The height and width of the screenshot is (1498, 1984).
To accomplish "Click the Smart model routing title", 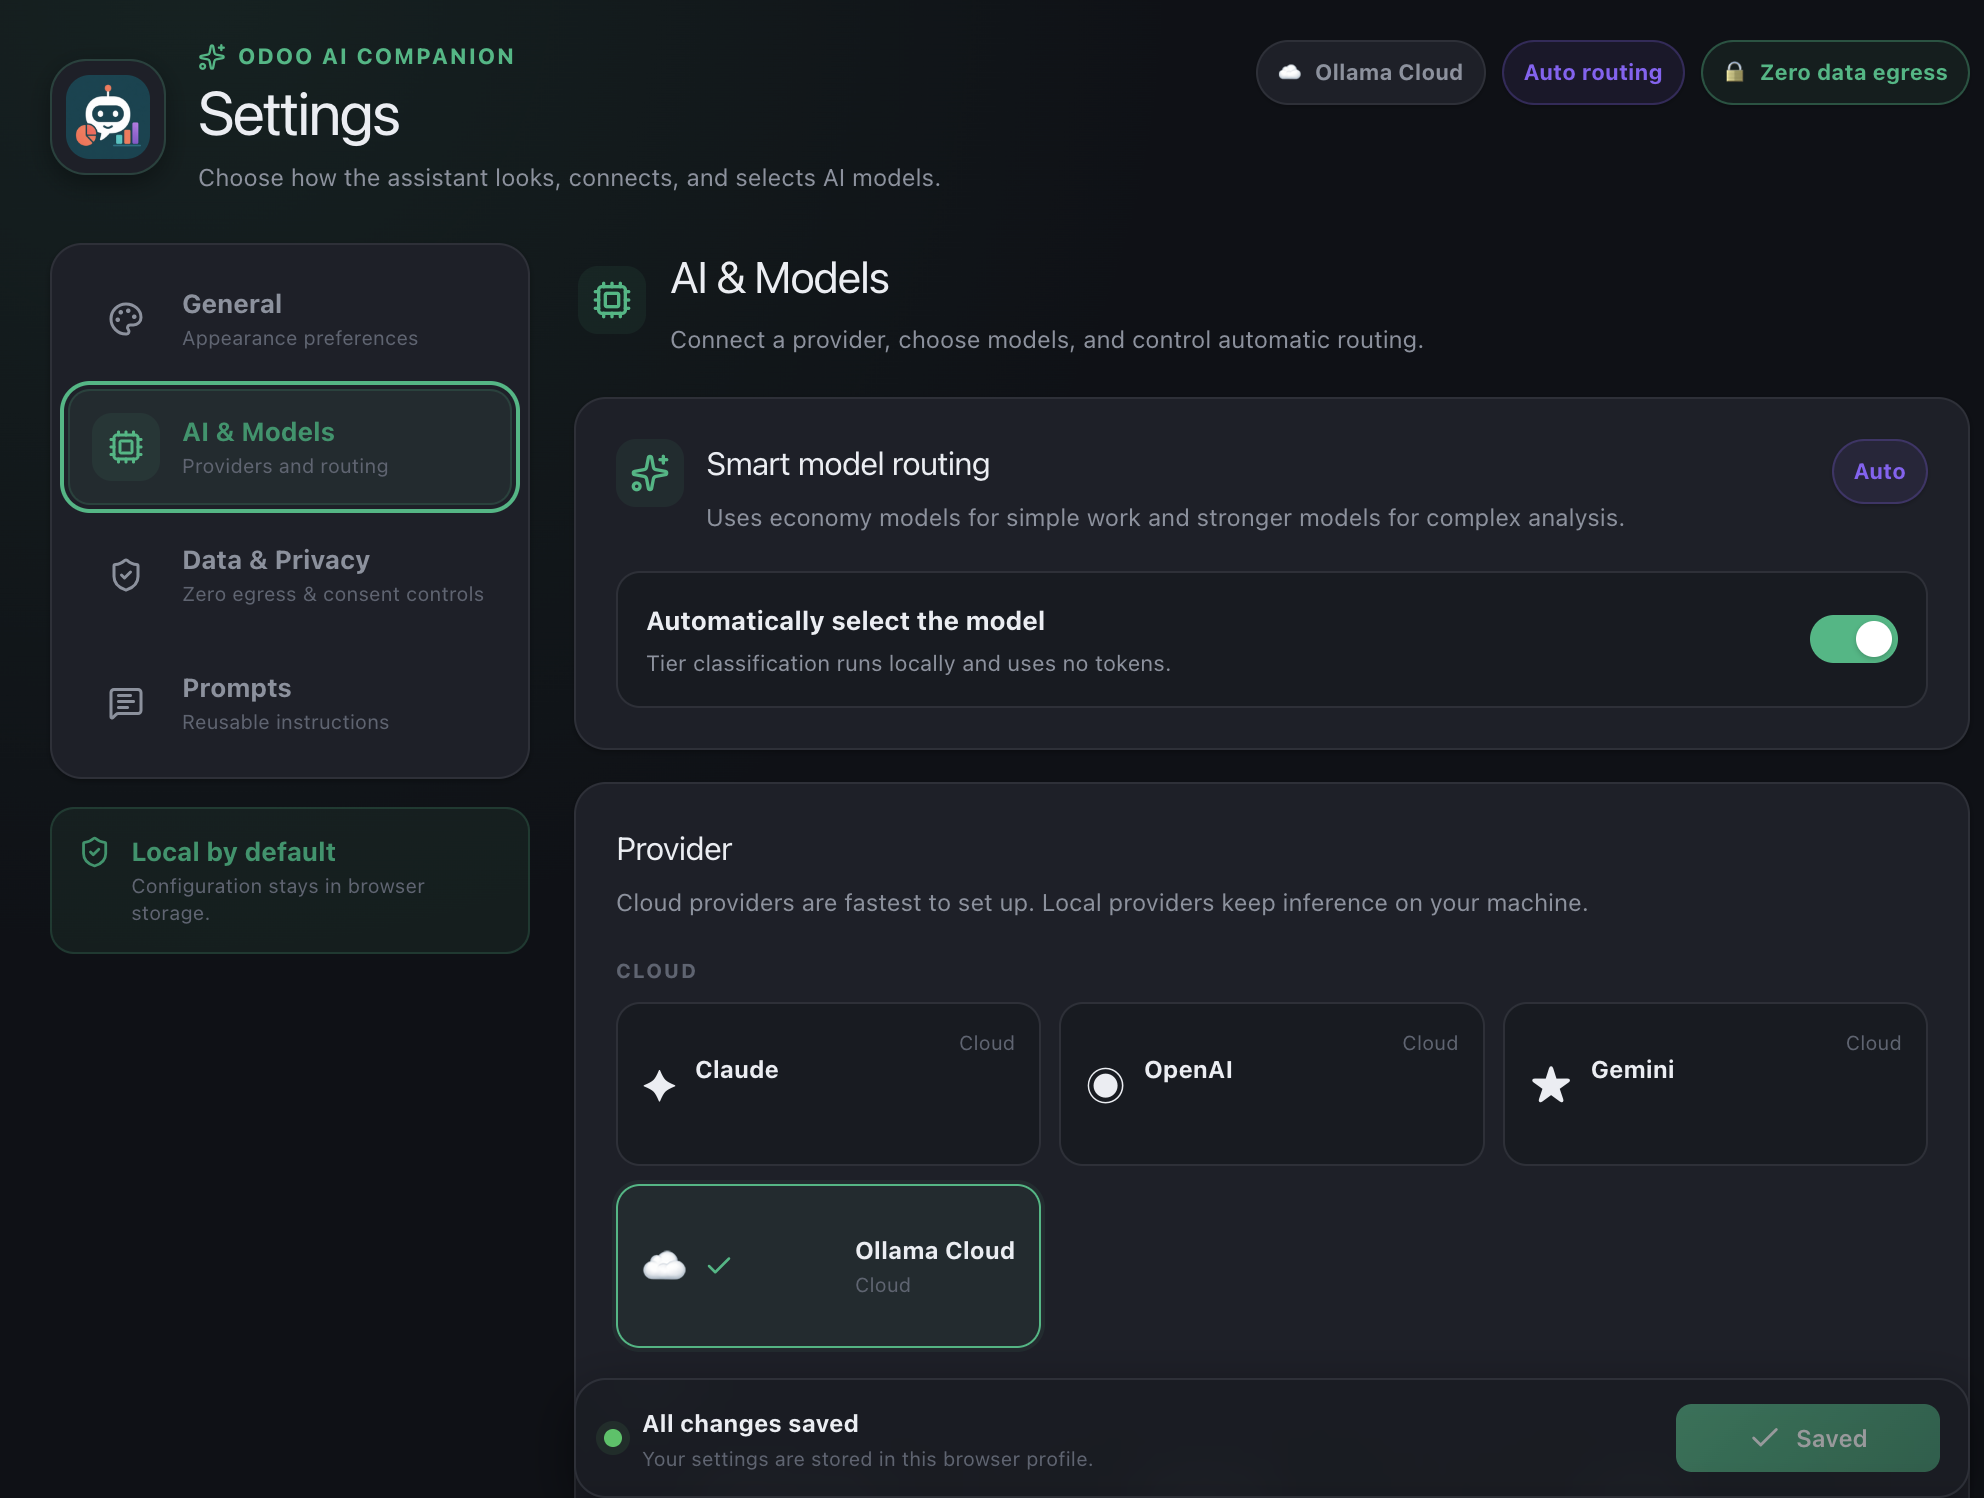I will pyautogui.click(x=848, y=464).
